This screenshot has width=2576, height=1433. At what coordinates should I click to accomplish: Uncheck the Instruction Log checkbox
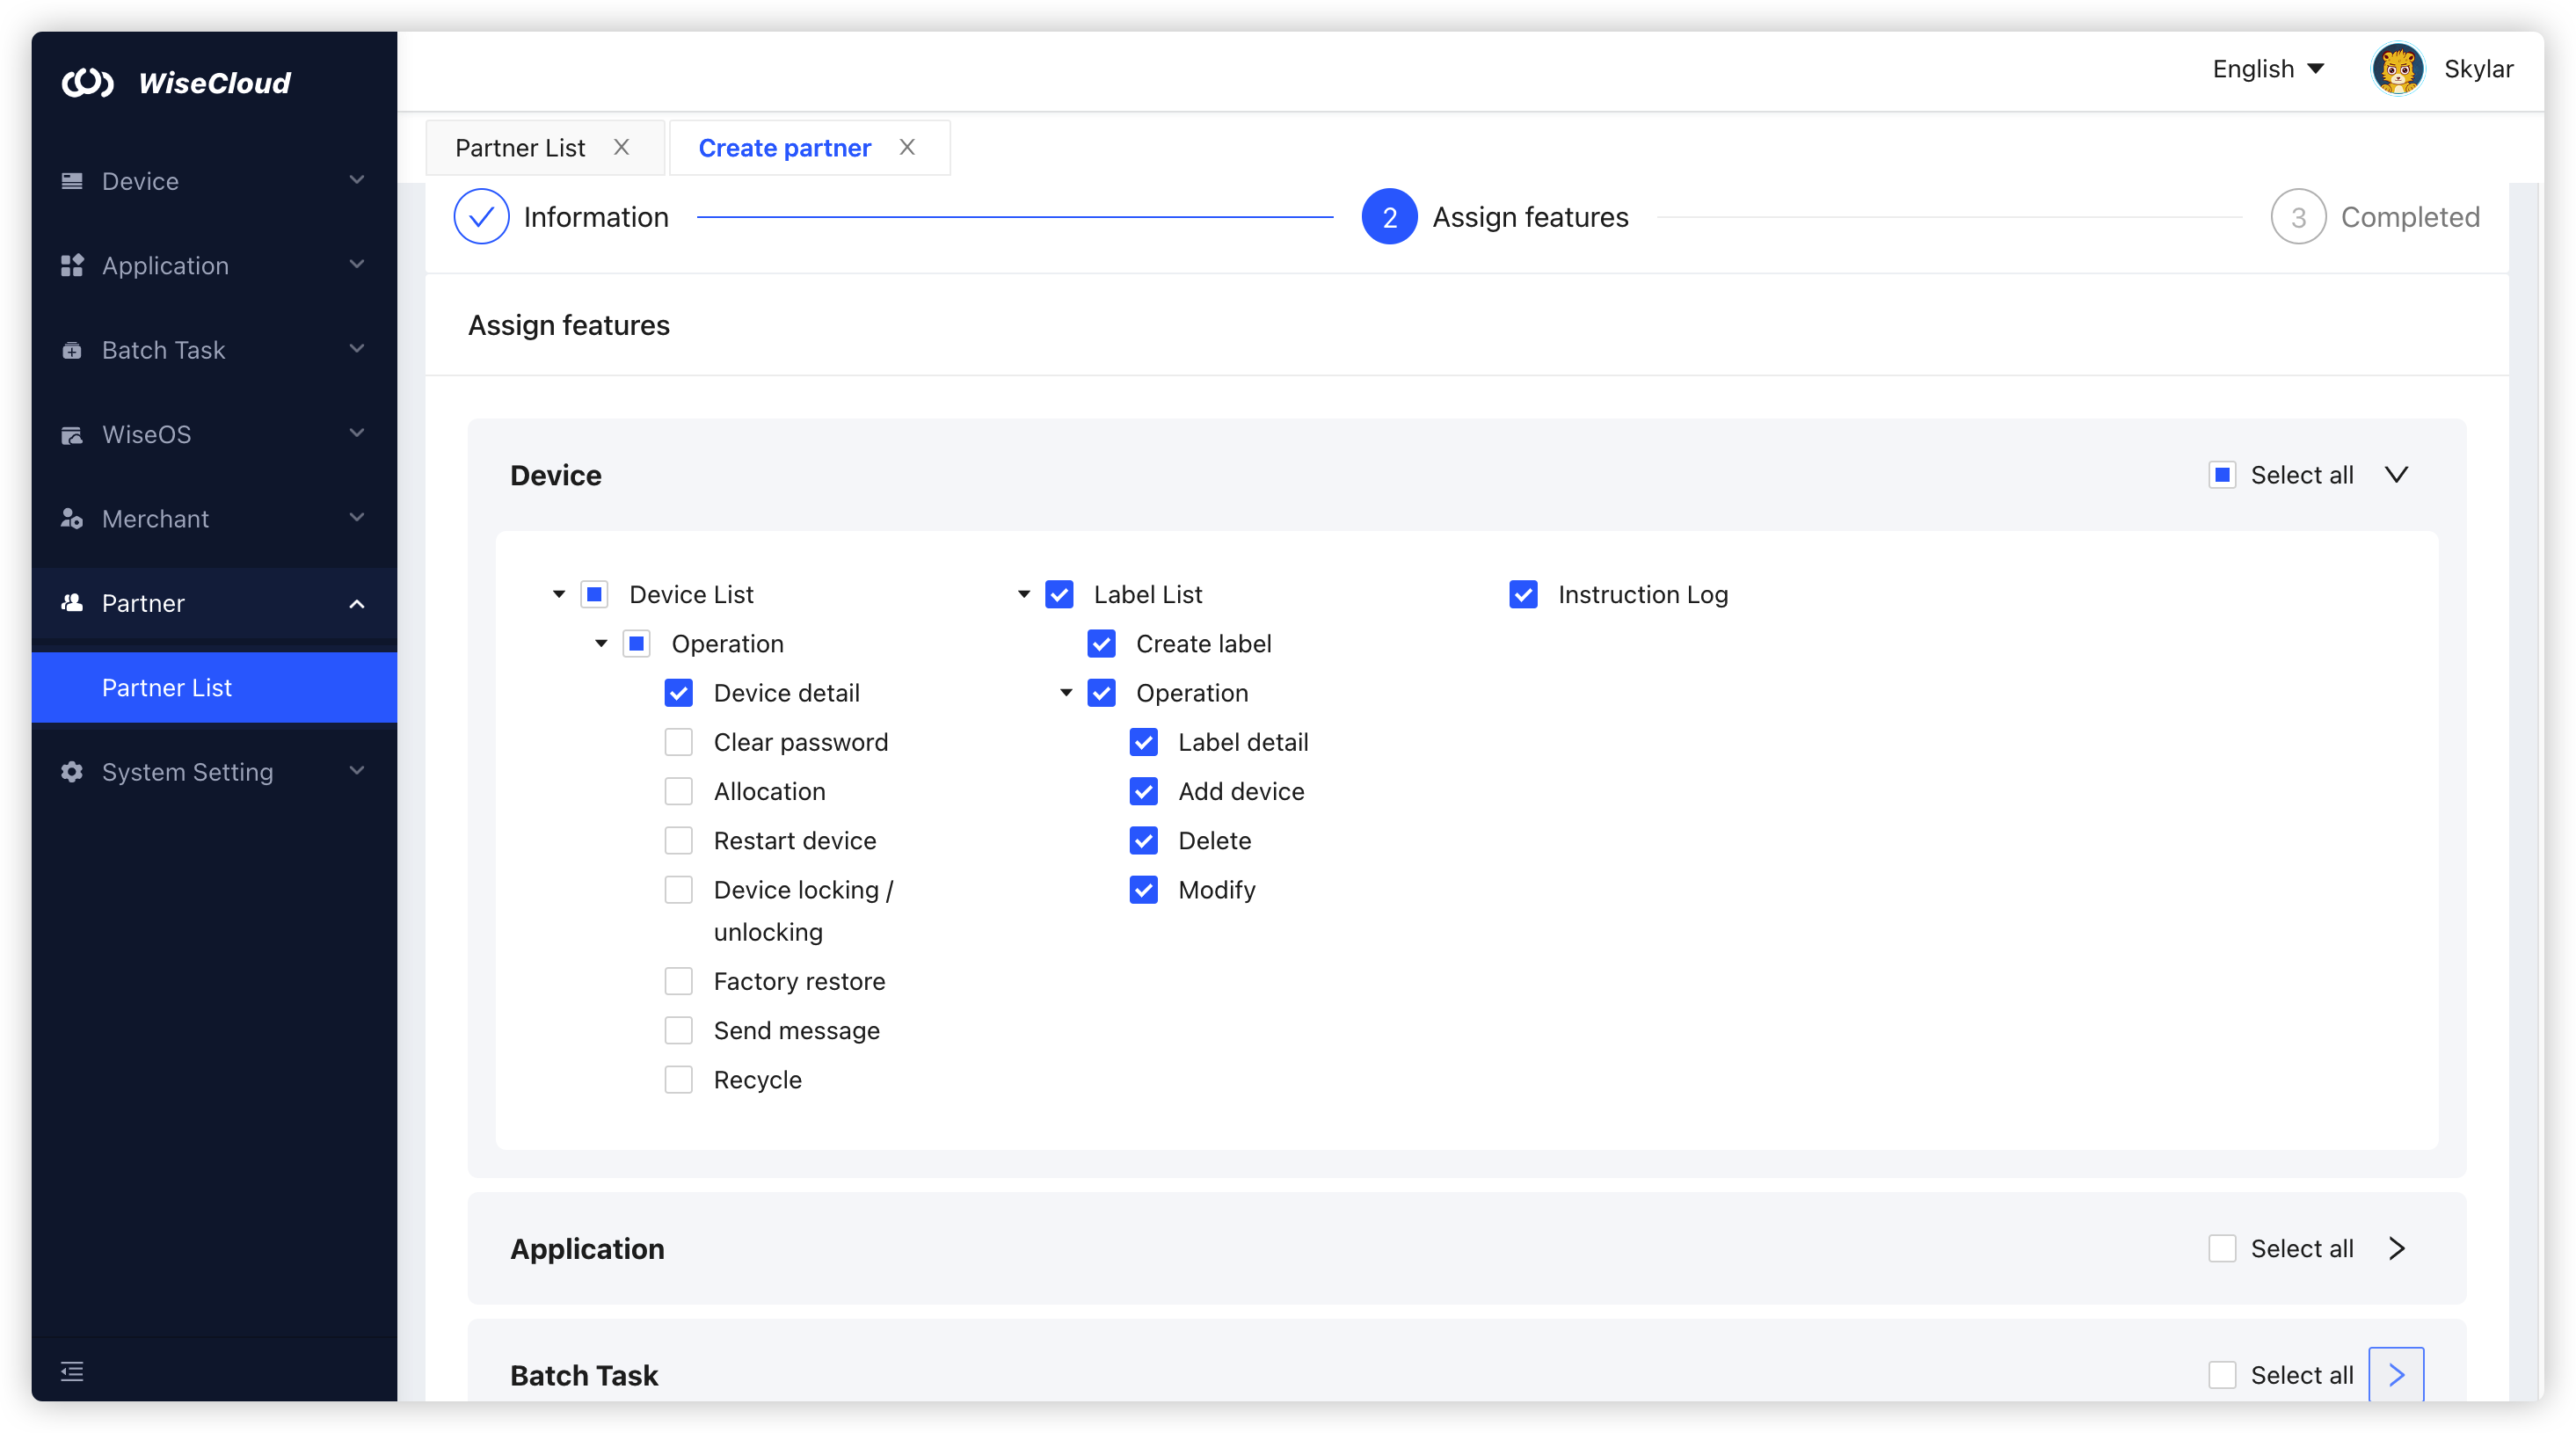pyautogui.click(x=1523, y=594)
